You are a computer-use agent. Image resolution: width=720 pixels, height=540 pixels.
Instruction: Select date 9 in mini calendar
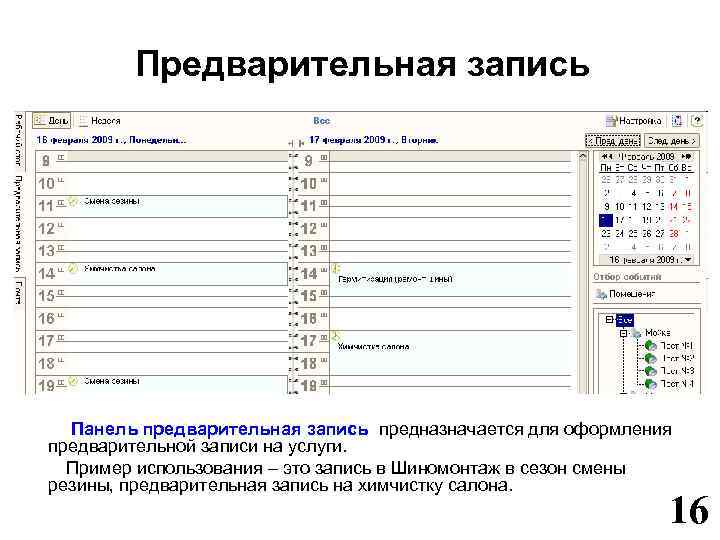pyautogui.click(x=607, y=207)
